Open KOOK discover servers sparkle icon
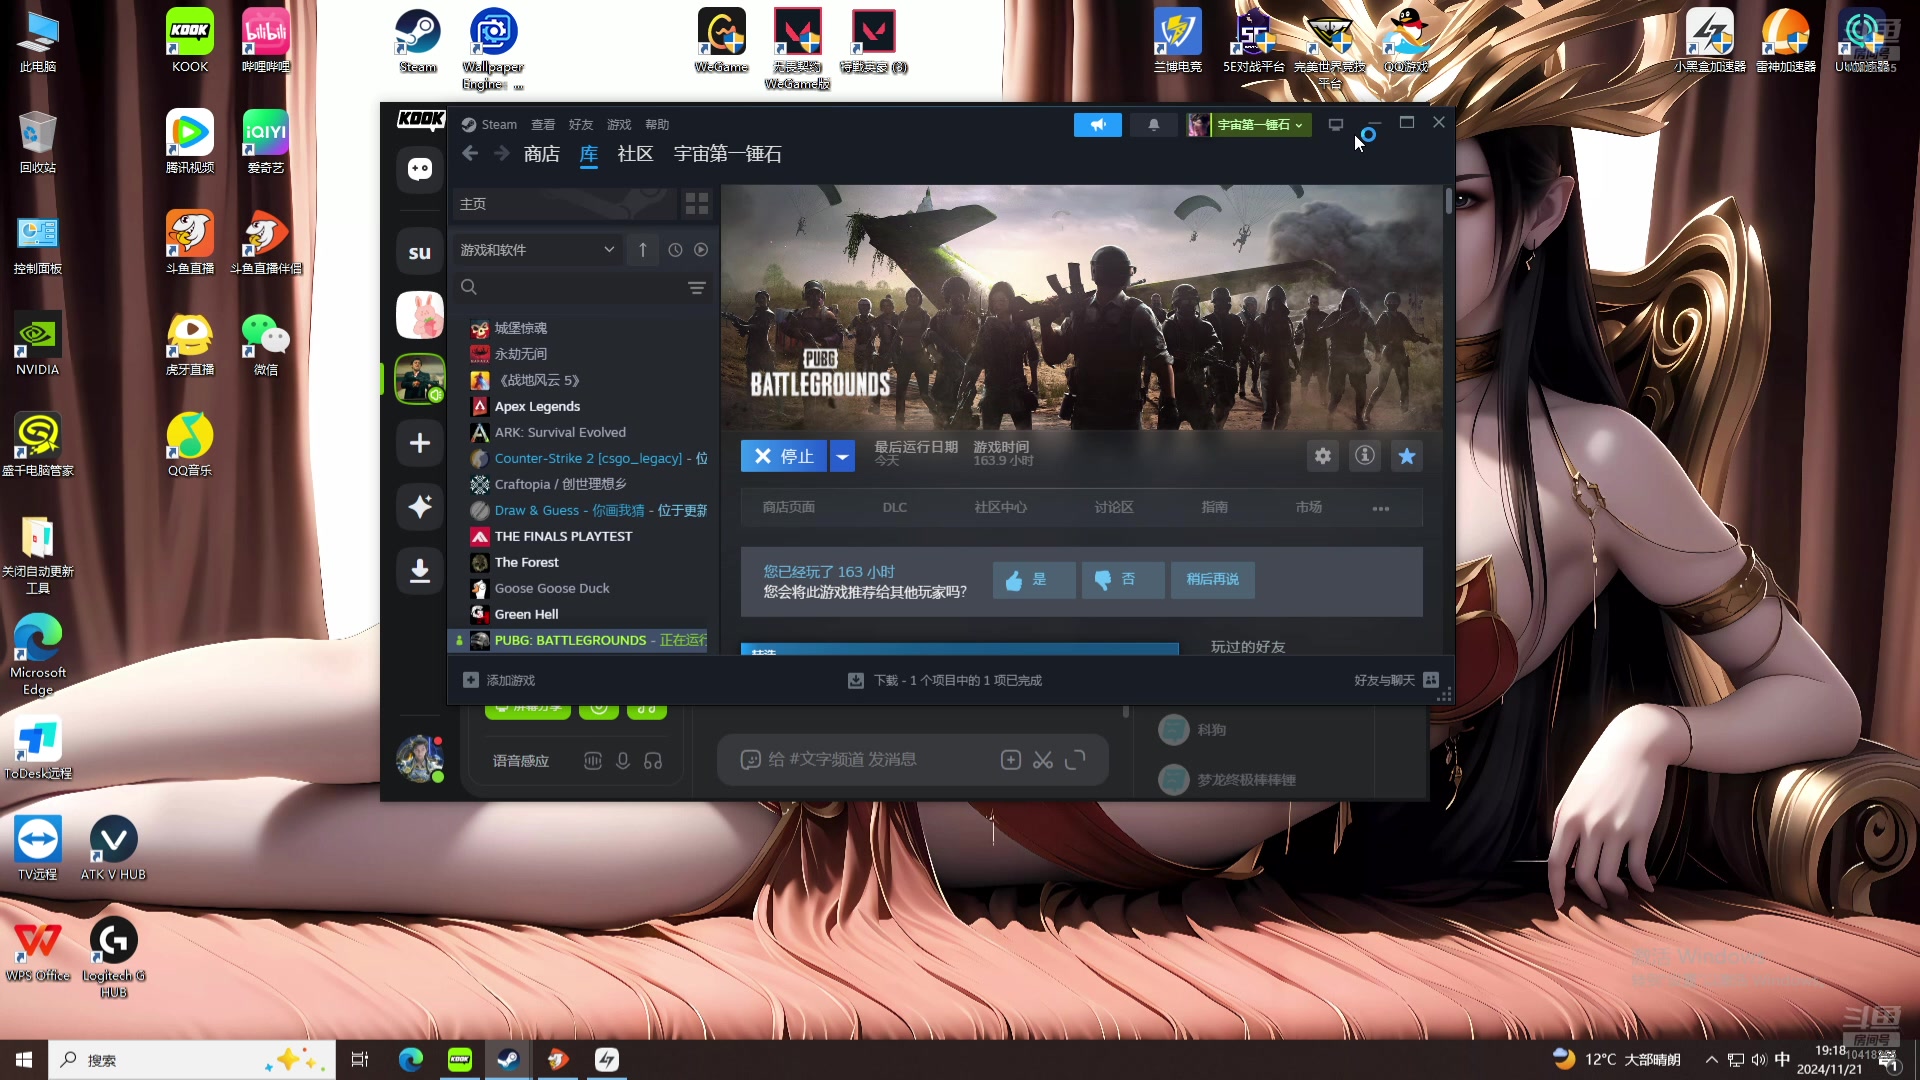Image resolution: width=1920 pixels, height=1080 pixels. [x=419, y=506]
